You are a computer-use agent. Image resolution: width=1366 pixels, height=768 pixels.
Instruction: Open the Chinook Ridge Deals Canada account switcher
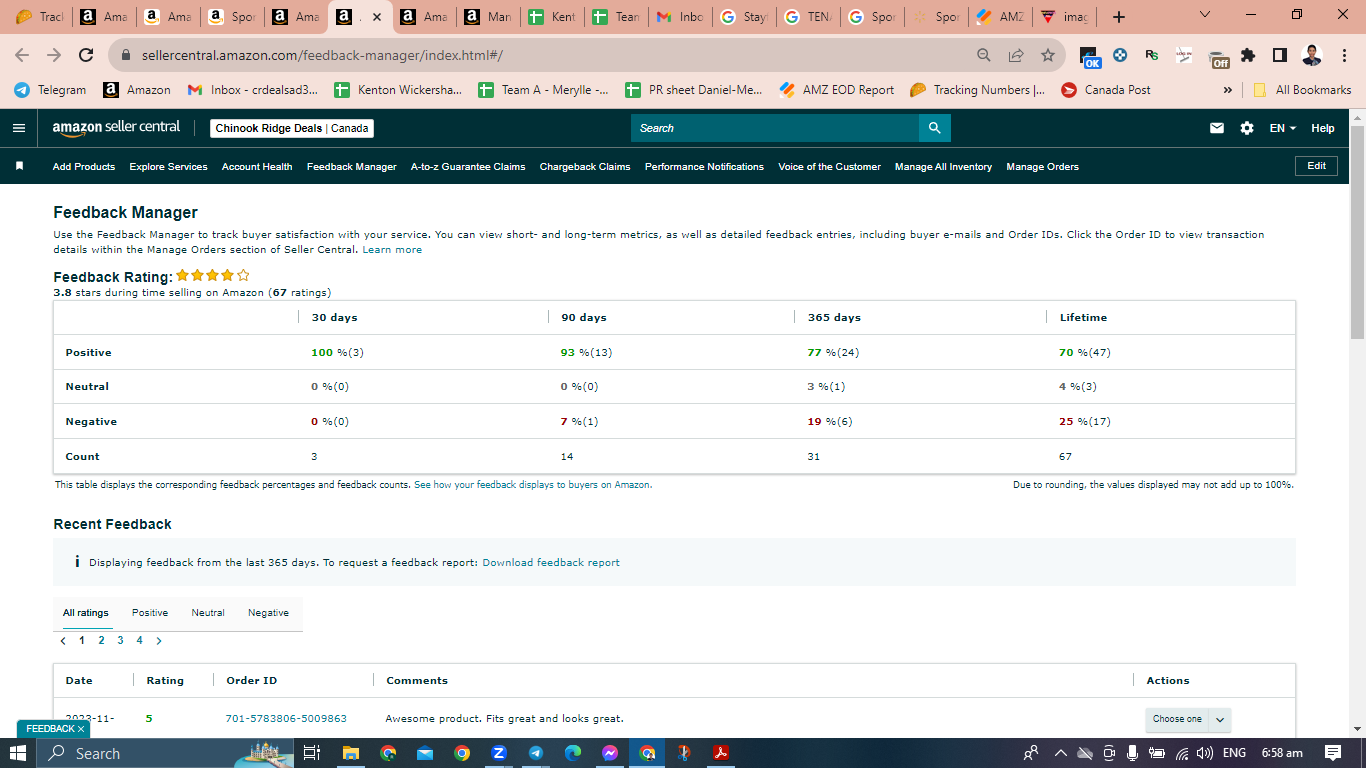[293, 128]
